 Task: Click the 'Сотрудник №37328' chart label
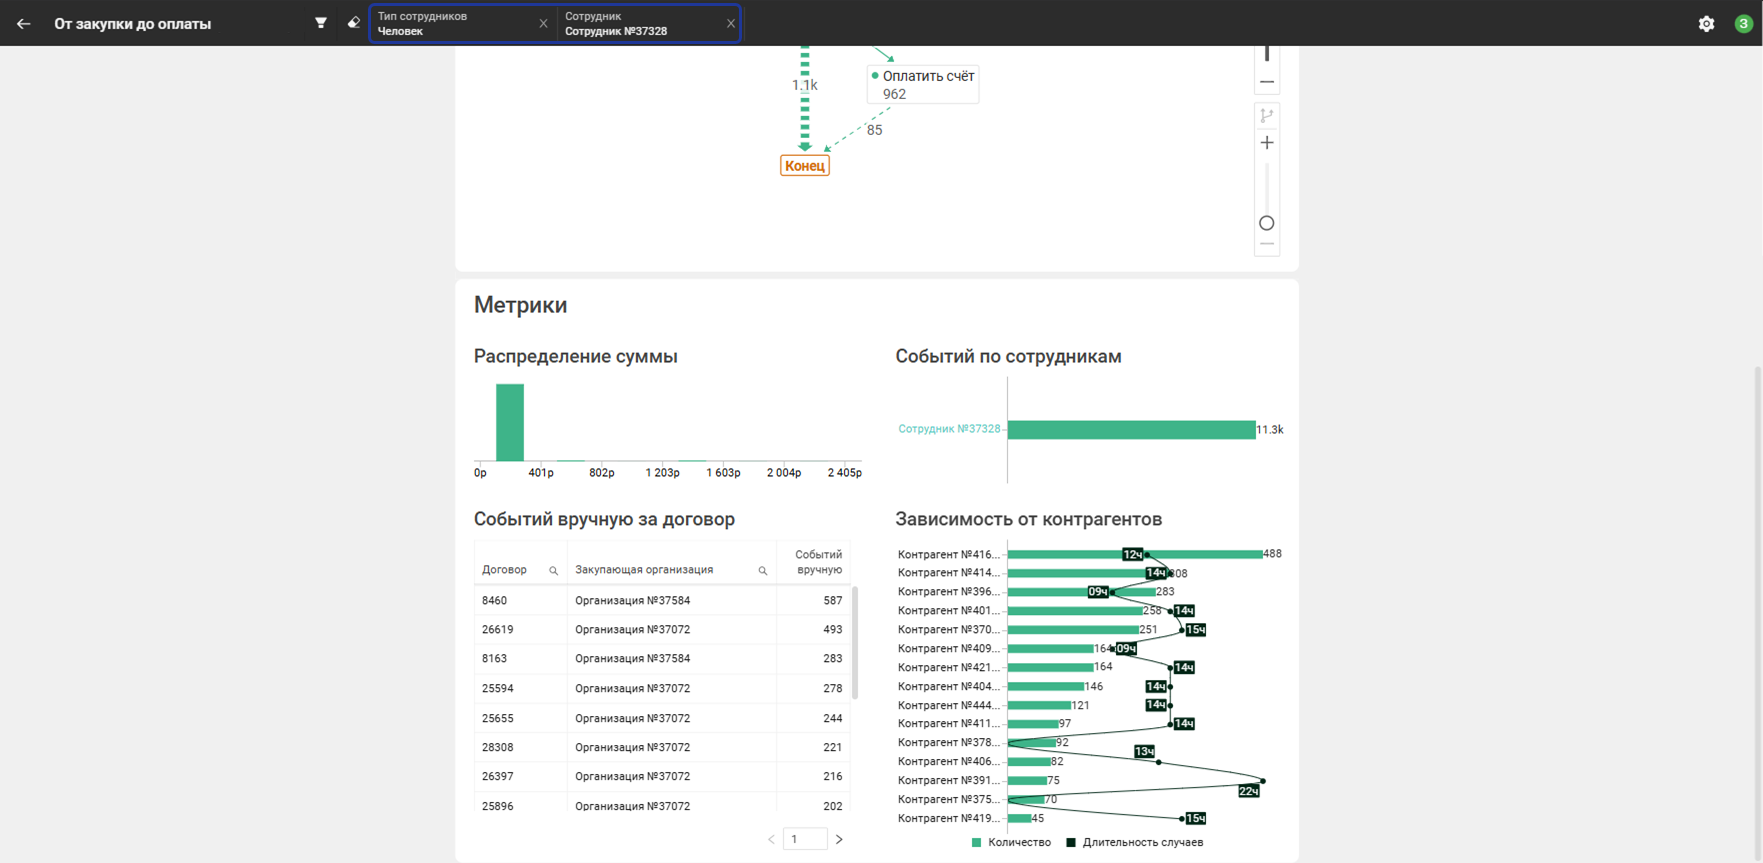click(948, 429)
